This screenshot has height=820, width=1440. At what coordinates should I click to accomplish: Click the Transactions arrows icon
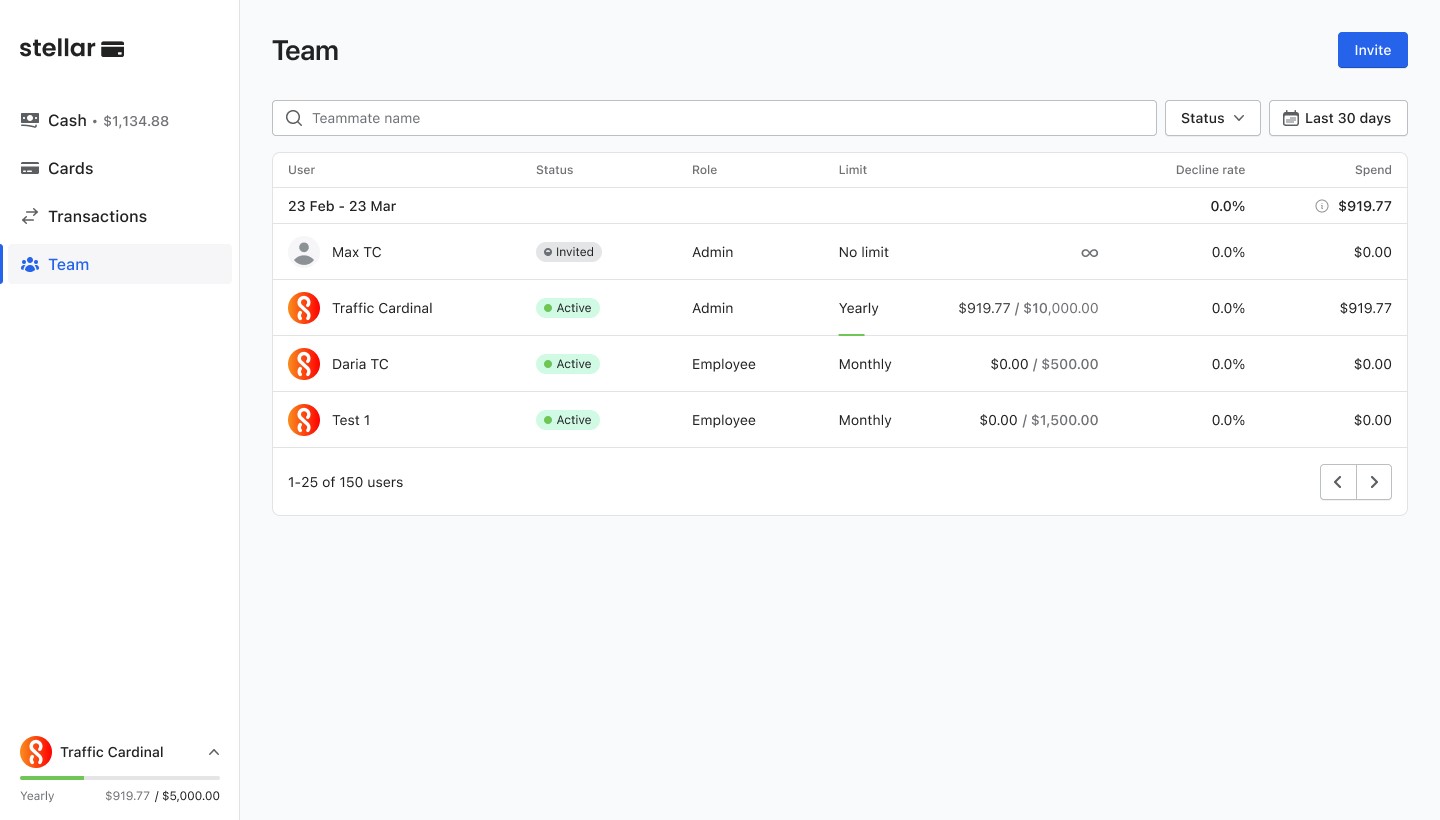[x=30, y=216]
